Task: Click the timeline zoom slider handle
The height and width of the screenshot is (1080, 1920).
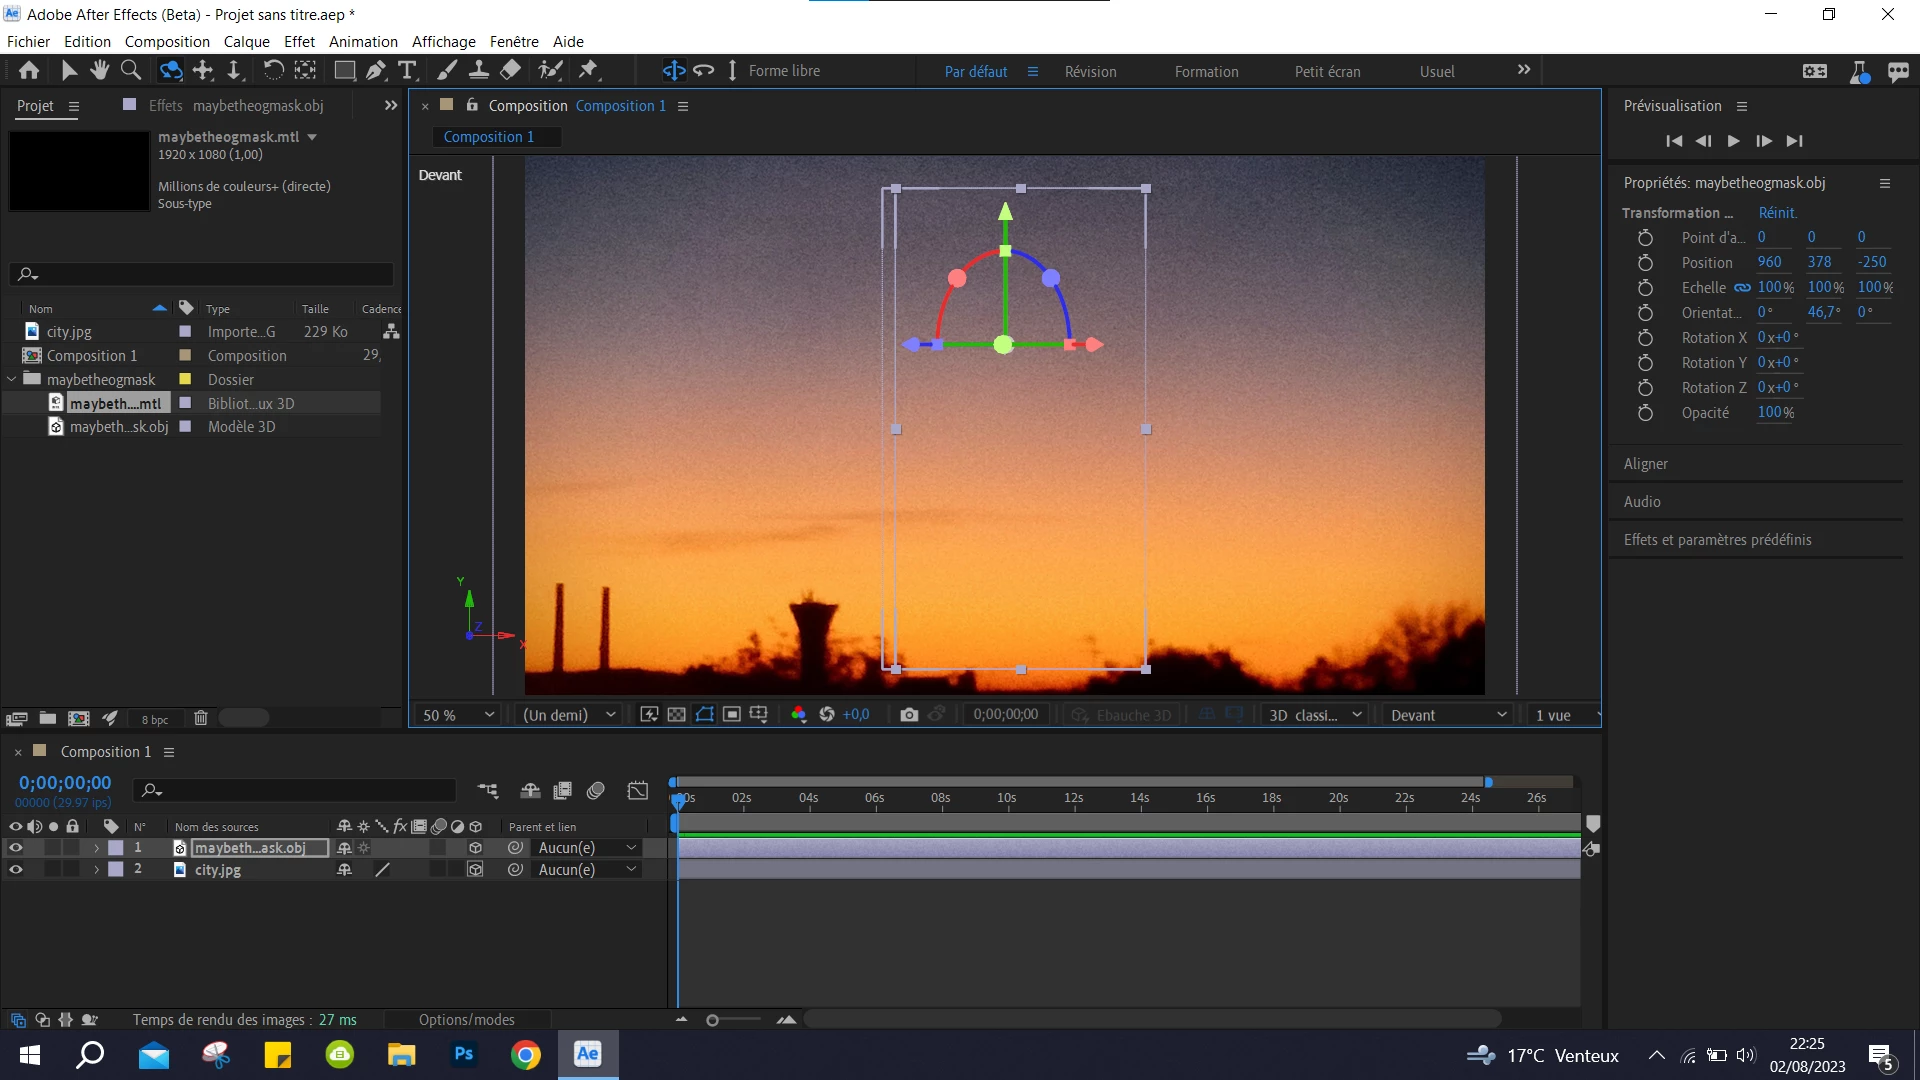Action: click(712, 1020)
